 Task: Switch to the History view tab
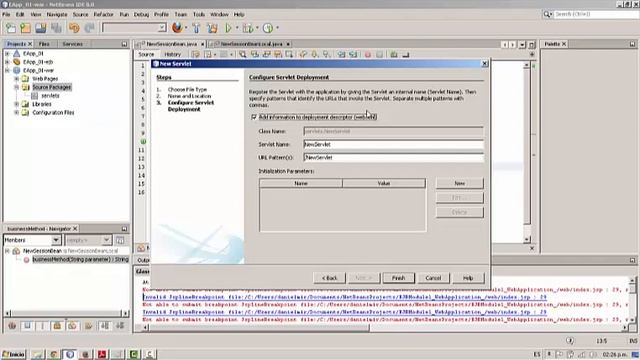[172, 54]
